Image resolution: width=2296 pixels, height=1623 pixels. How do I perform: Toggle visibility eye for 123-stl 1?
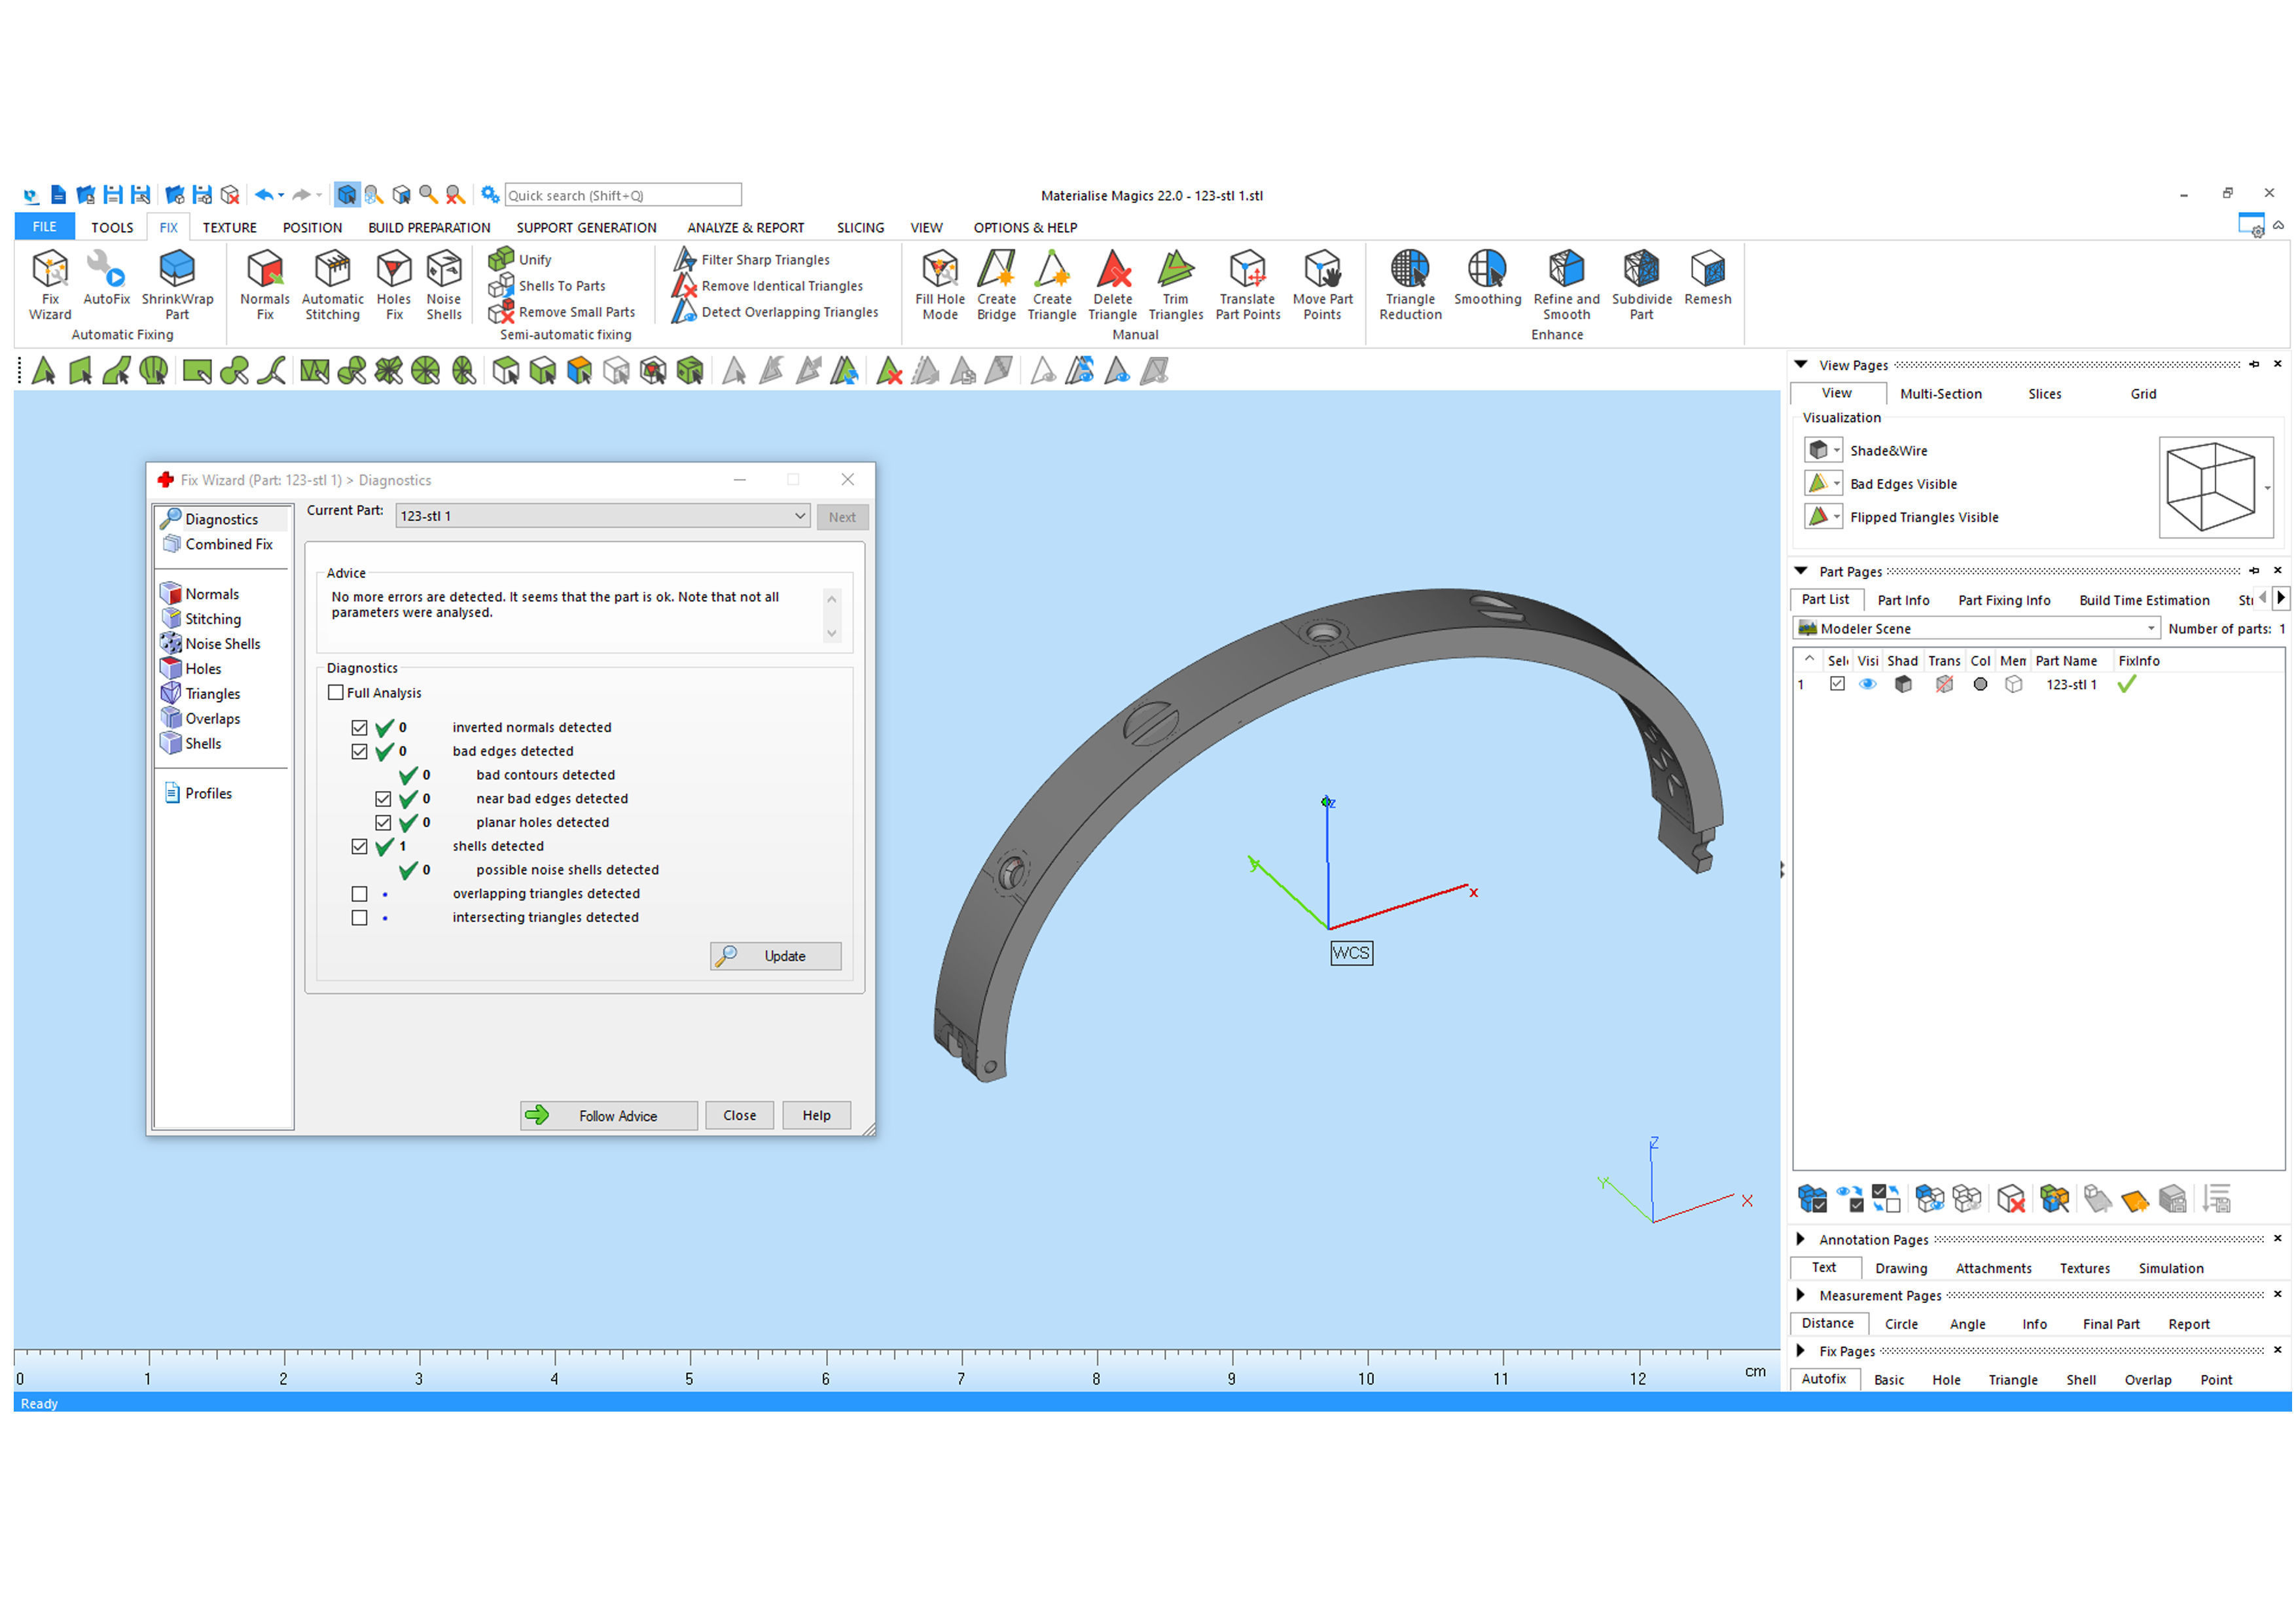(1867, 685)
